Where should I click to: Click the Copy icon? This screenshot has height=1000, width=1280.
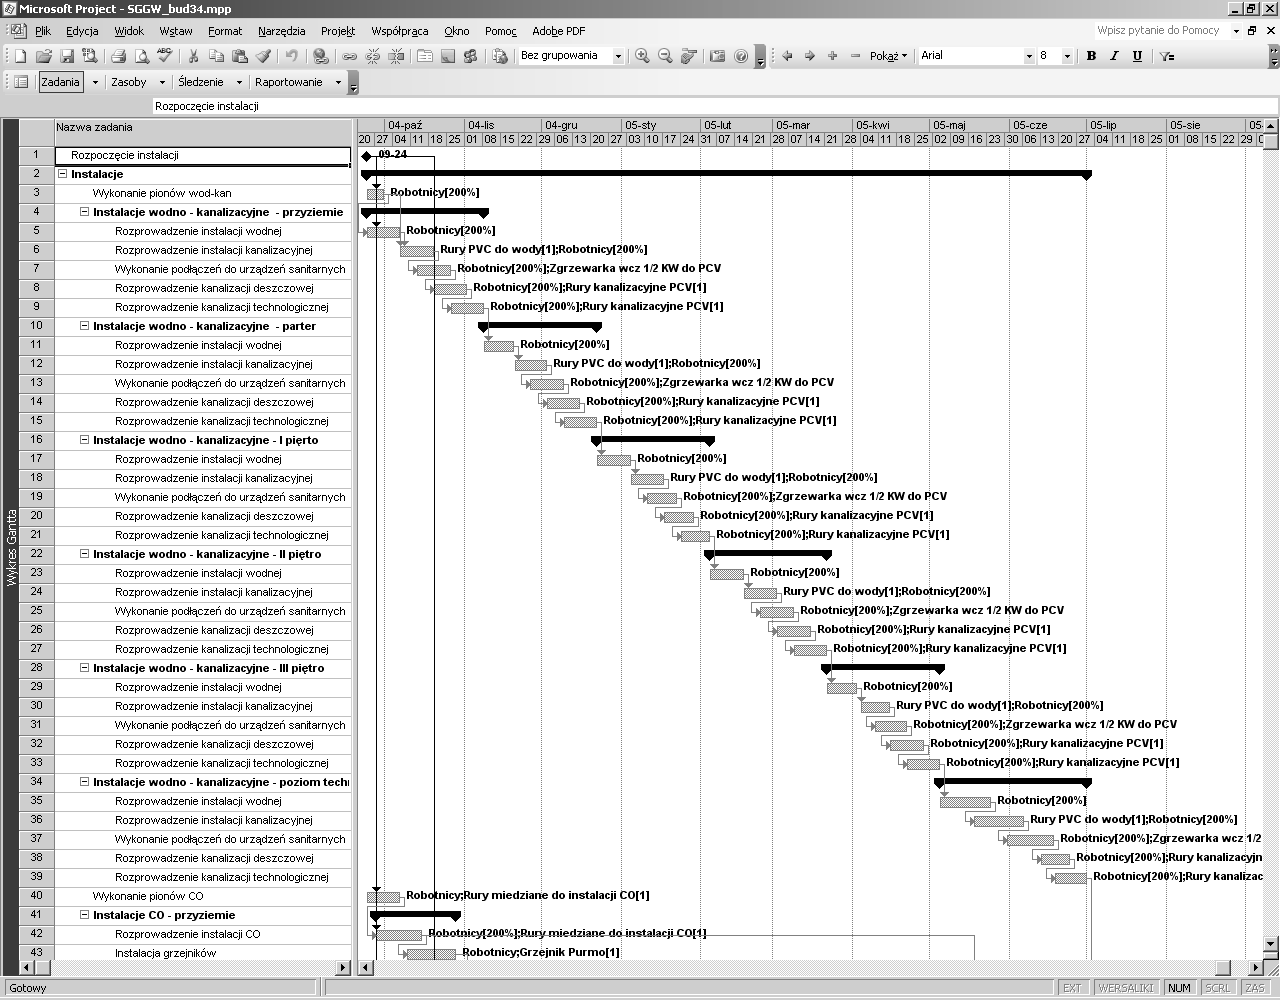(216, 56)
